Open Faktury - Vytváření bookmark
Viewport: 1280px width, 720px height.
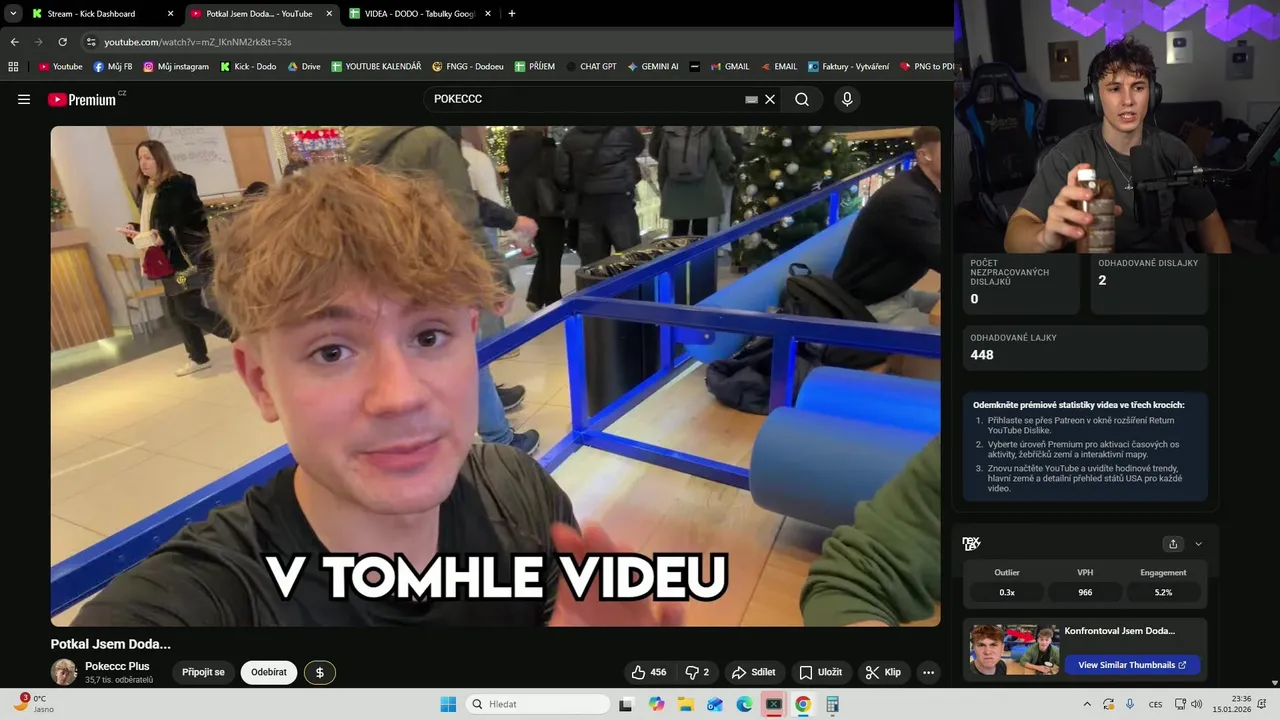(848, 66)
